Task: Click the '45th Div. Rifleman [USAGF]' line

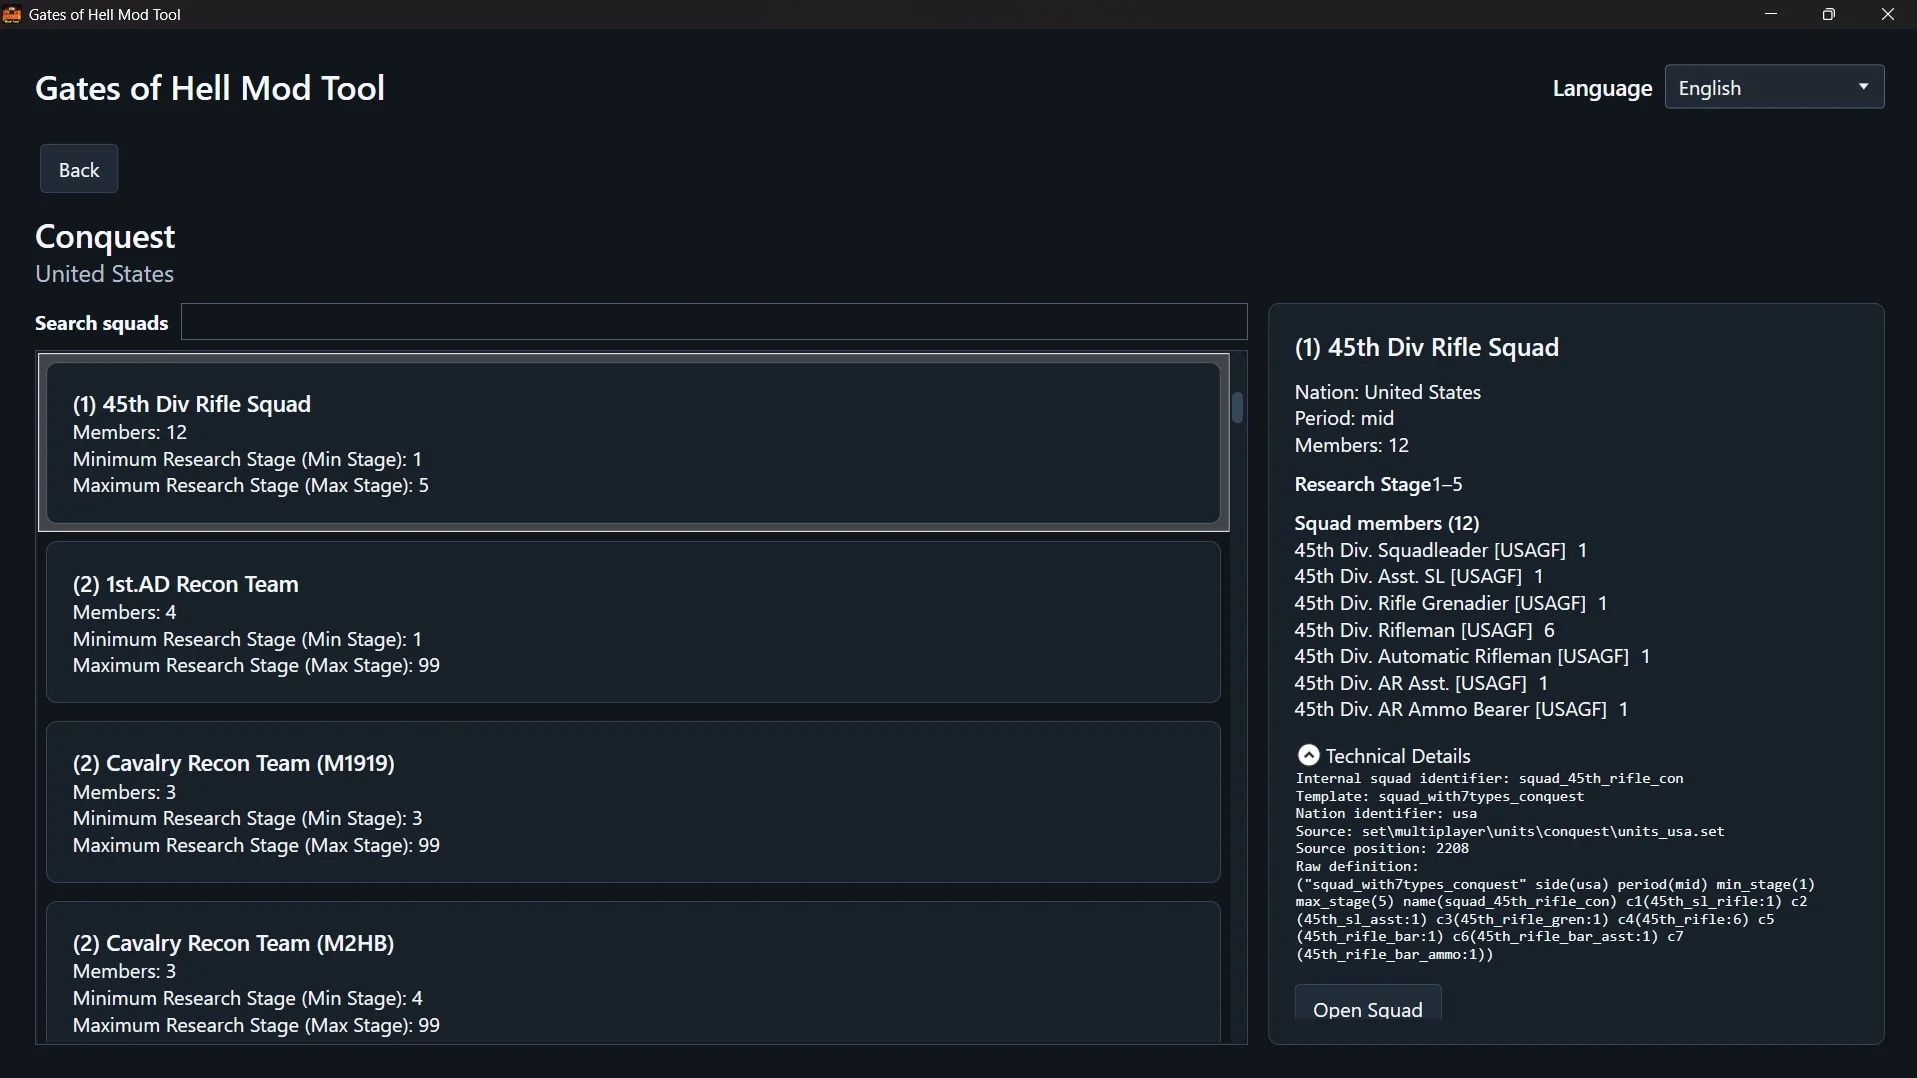Action: [x=1425, y=630]
